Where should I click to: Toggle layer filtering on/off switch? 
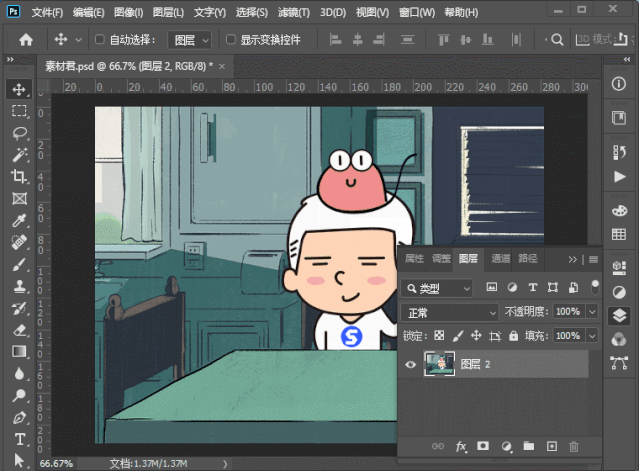click(595, 287)
